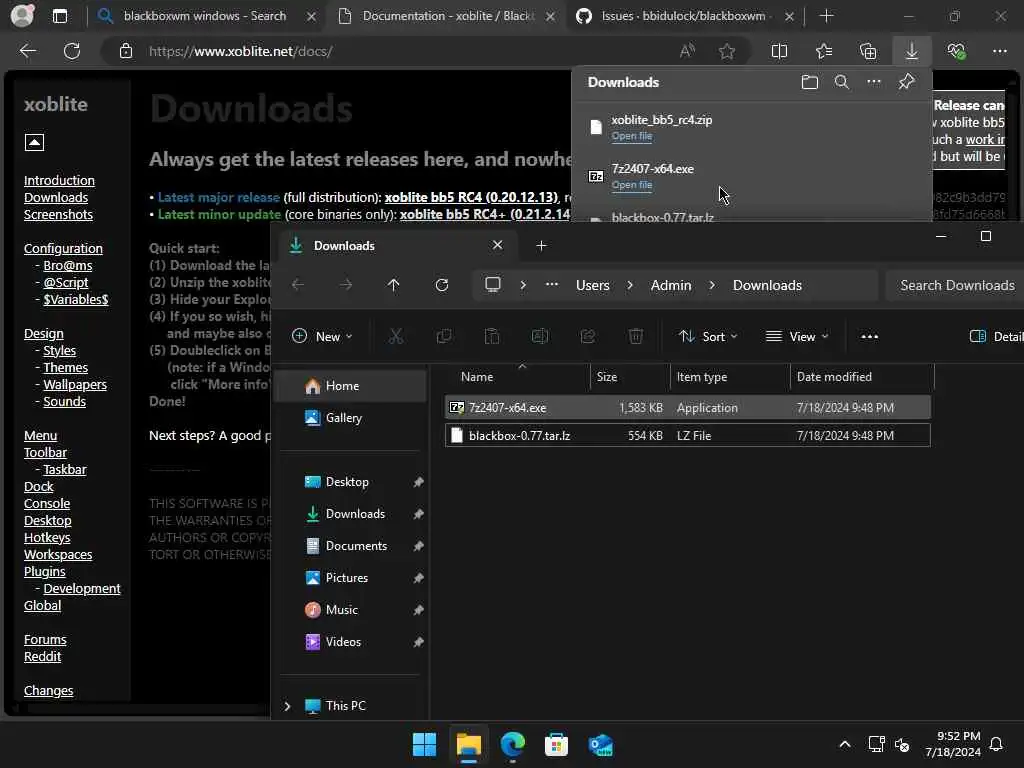Open Edge Favorites list icon
Screen dimensions: 1024x768
824,51
